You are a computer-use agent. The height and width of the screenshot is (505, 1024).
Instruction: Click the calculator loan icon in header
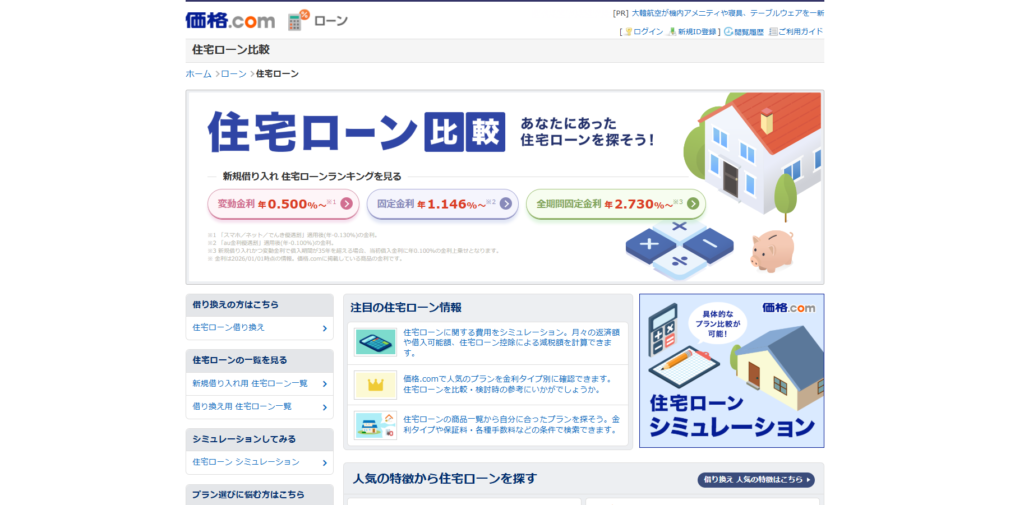[298, 20]
